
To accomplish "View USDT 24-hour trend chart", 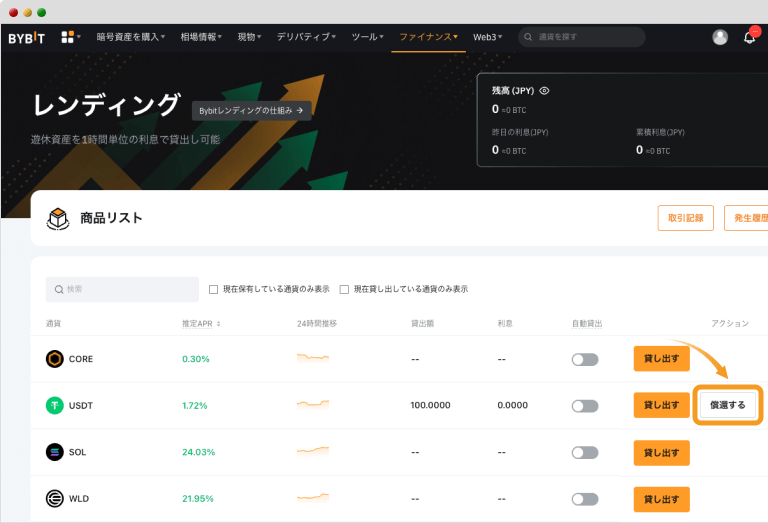I will pyautogui.click(x=312, y=404).
